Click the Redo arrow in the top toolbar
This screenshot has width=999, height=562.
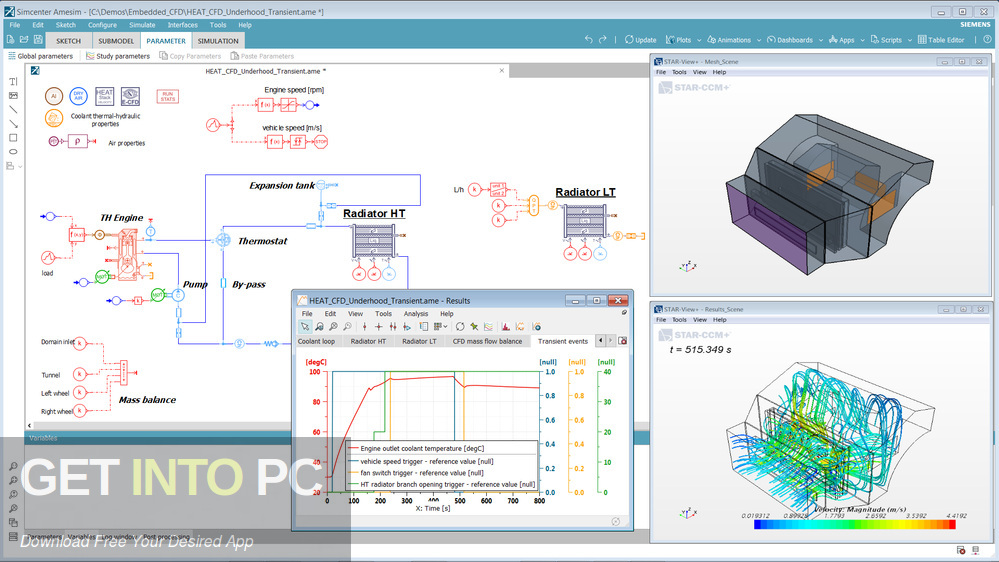point(603,40)
